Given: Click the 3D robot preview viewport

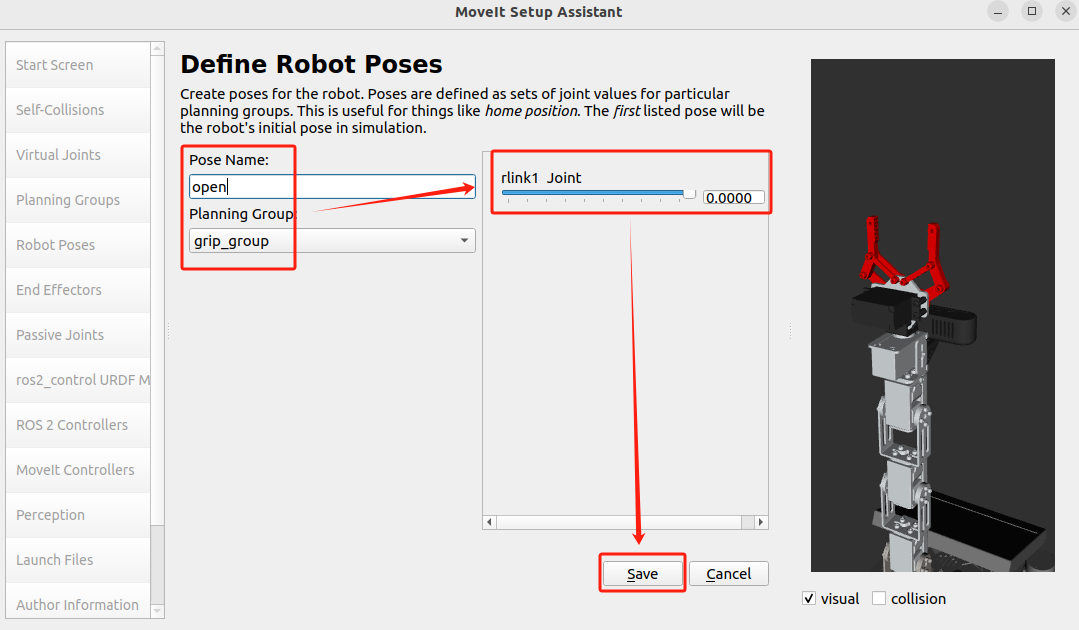Looking at the screenshot, I should pos(932,315).
